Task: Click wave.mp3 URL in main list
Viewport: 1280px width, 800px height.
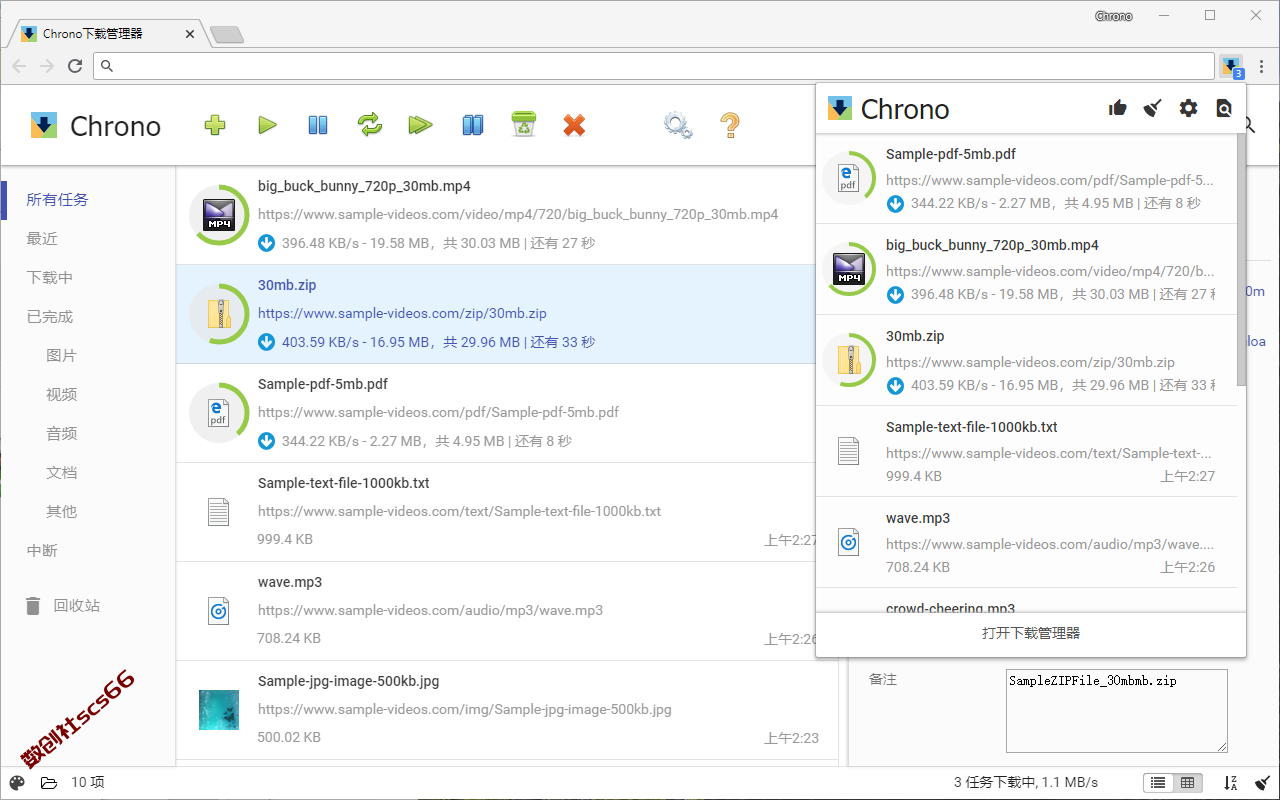Action: (x=430, y=610)
